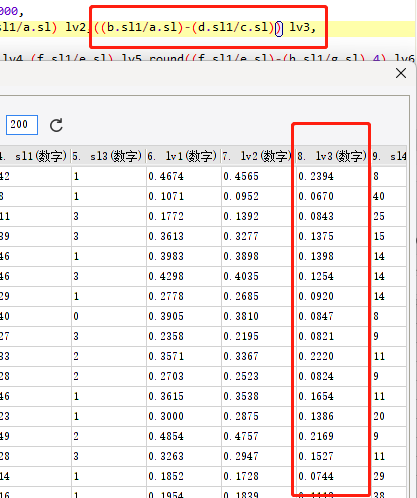Click the (d.sl1/c.sl) expression in SQL editor
This screenshot has height=498, width=417.
233,27
